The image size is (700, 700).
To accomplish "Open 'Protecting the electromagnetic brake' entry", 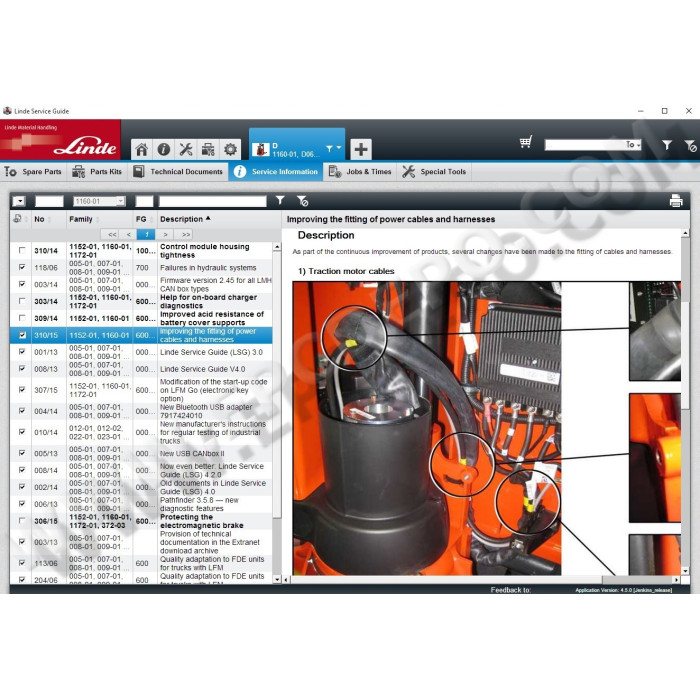I will pyautogui.click(x=201, y=521).
